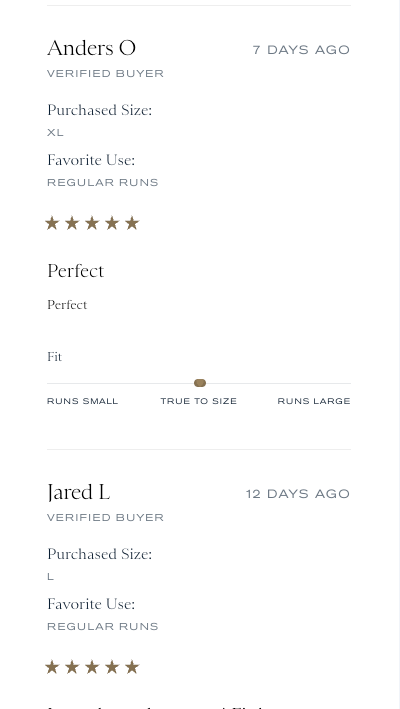
Task: Click the 12 Days Ago timestamp
Action: (298, 494)
